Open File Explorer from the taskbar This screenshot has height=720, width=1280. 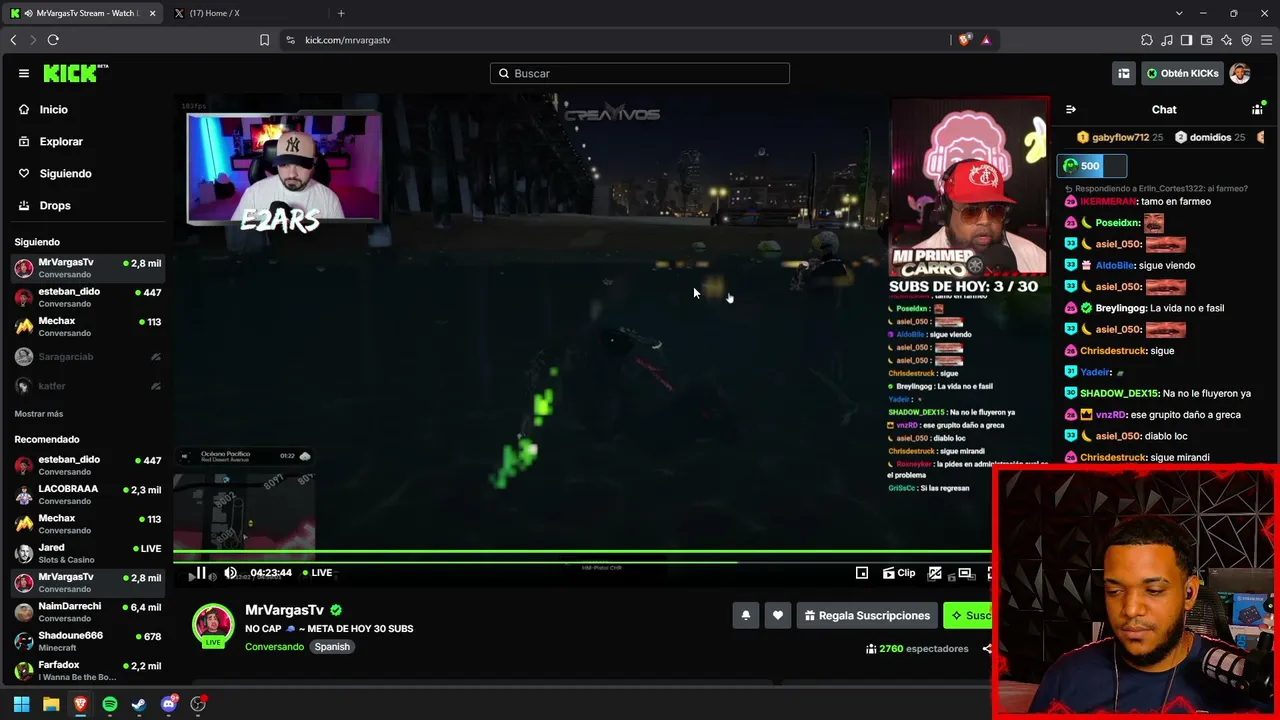[x=51, y=704]
